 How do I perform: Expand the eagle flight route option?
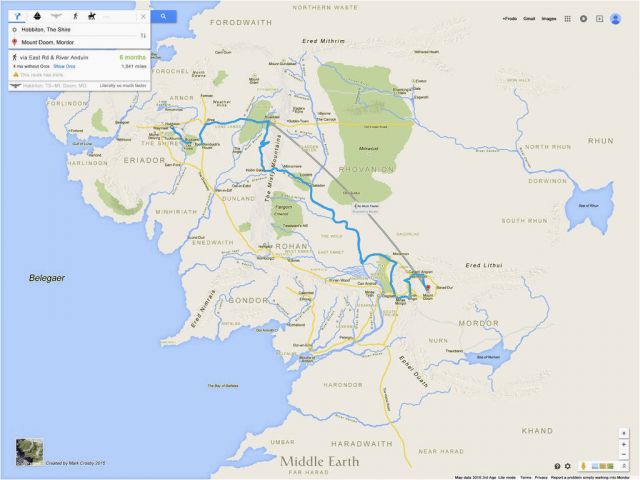pos(79,86)
